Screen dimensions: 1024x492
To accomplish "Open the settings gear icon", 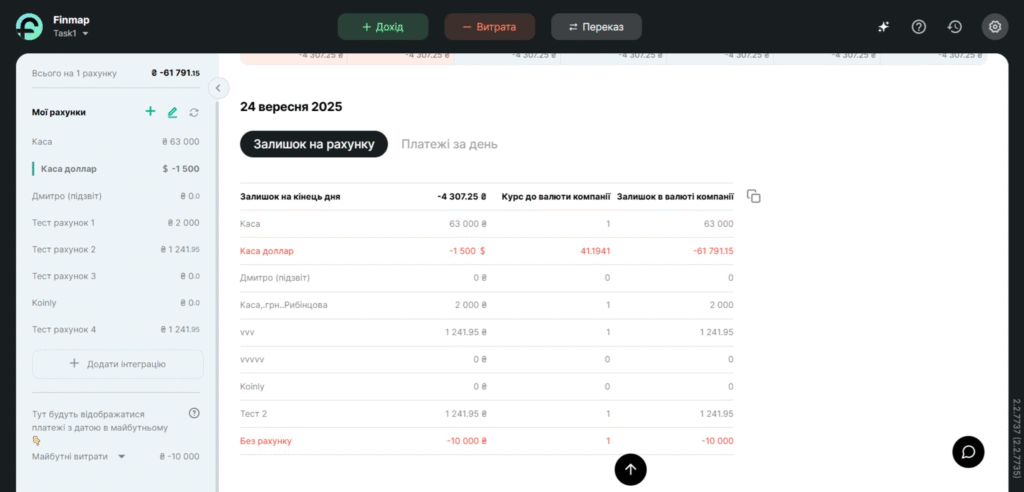I will click(x=995, y=27).
